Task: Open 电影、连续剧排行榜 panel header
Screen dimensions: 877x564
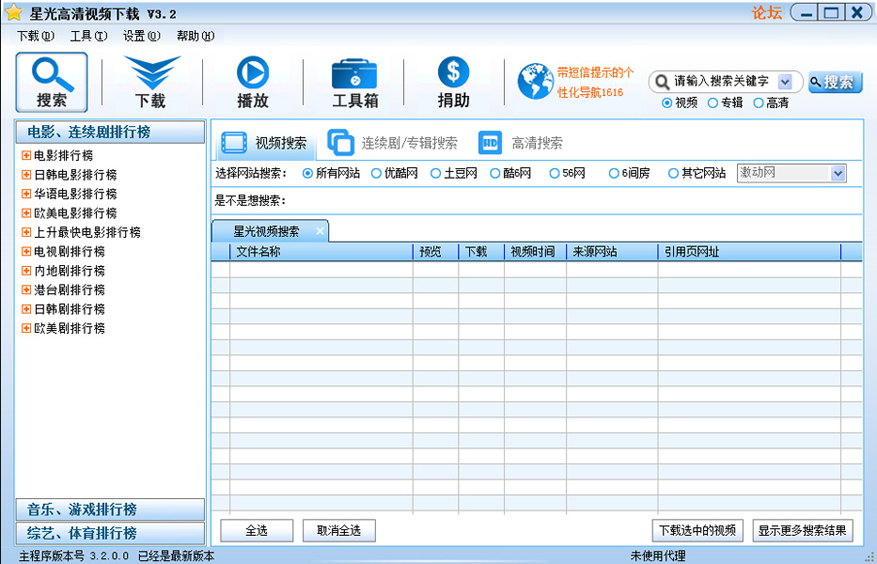Action: pos(110,132)
